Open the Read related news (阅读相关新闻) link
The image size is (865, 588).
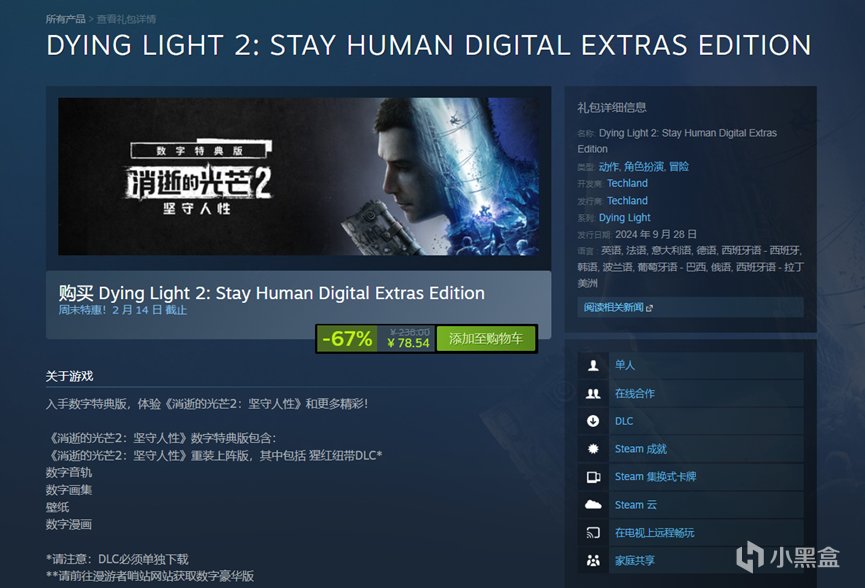tap(617, 307)
